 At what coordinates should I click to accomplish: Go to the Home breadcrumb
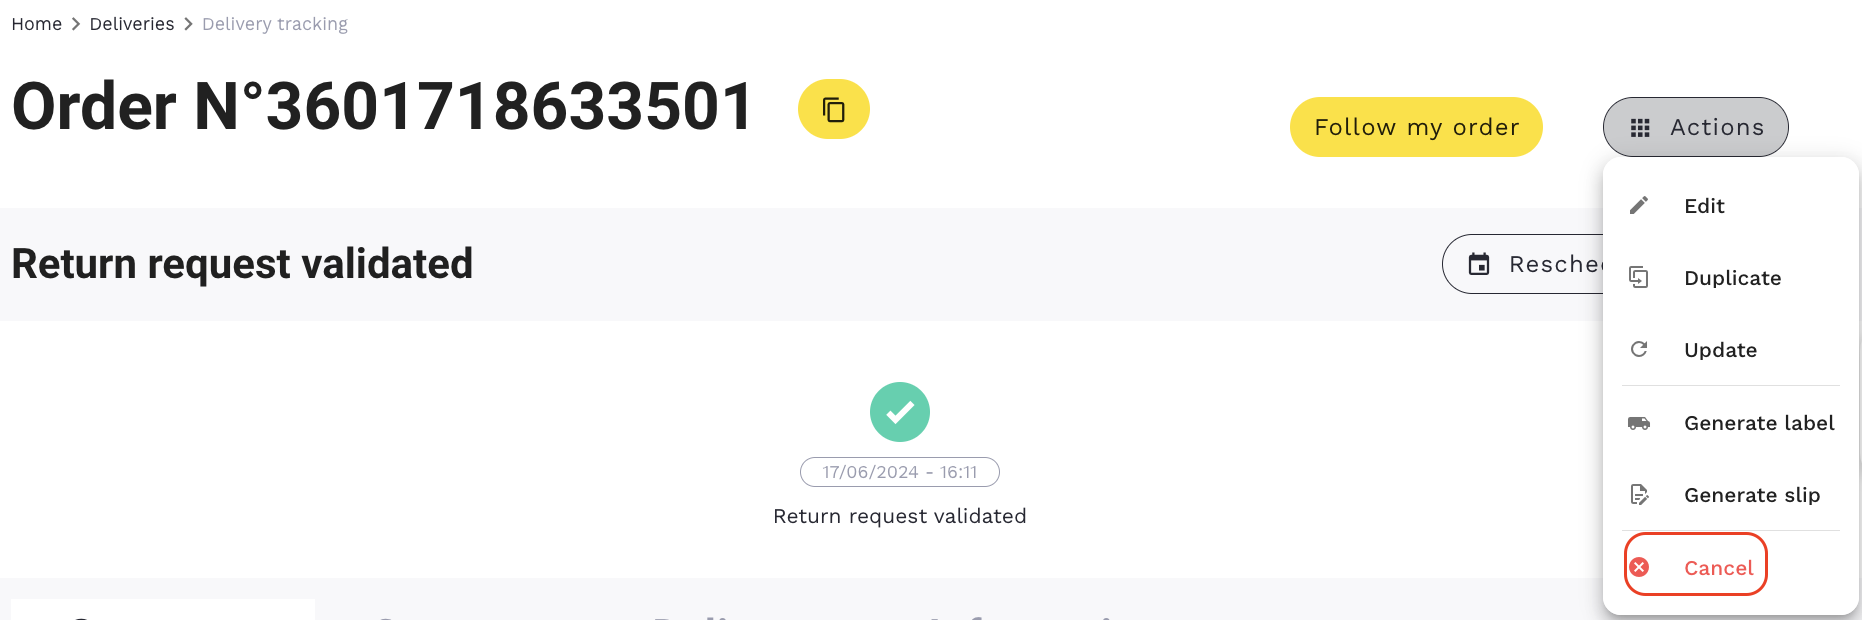click(37, 24)
